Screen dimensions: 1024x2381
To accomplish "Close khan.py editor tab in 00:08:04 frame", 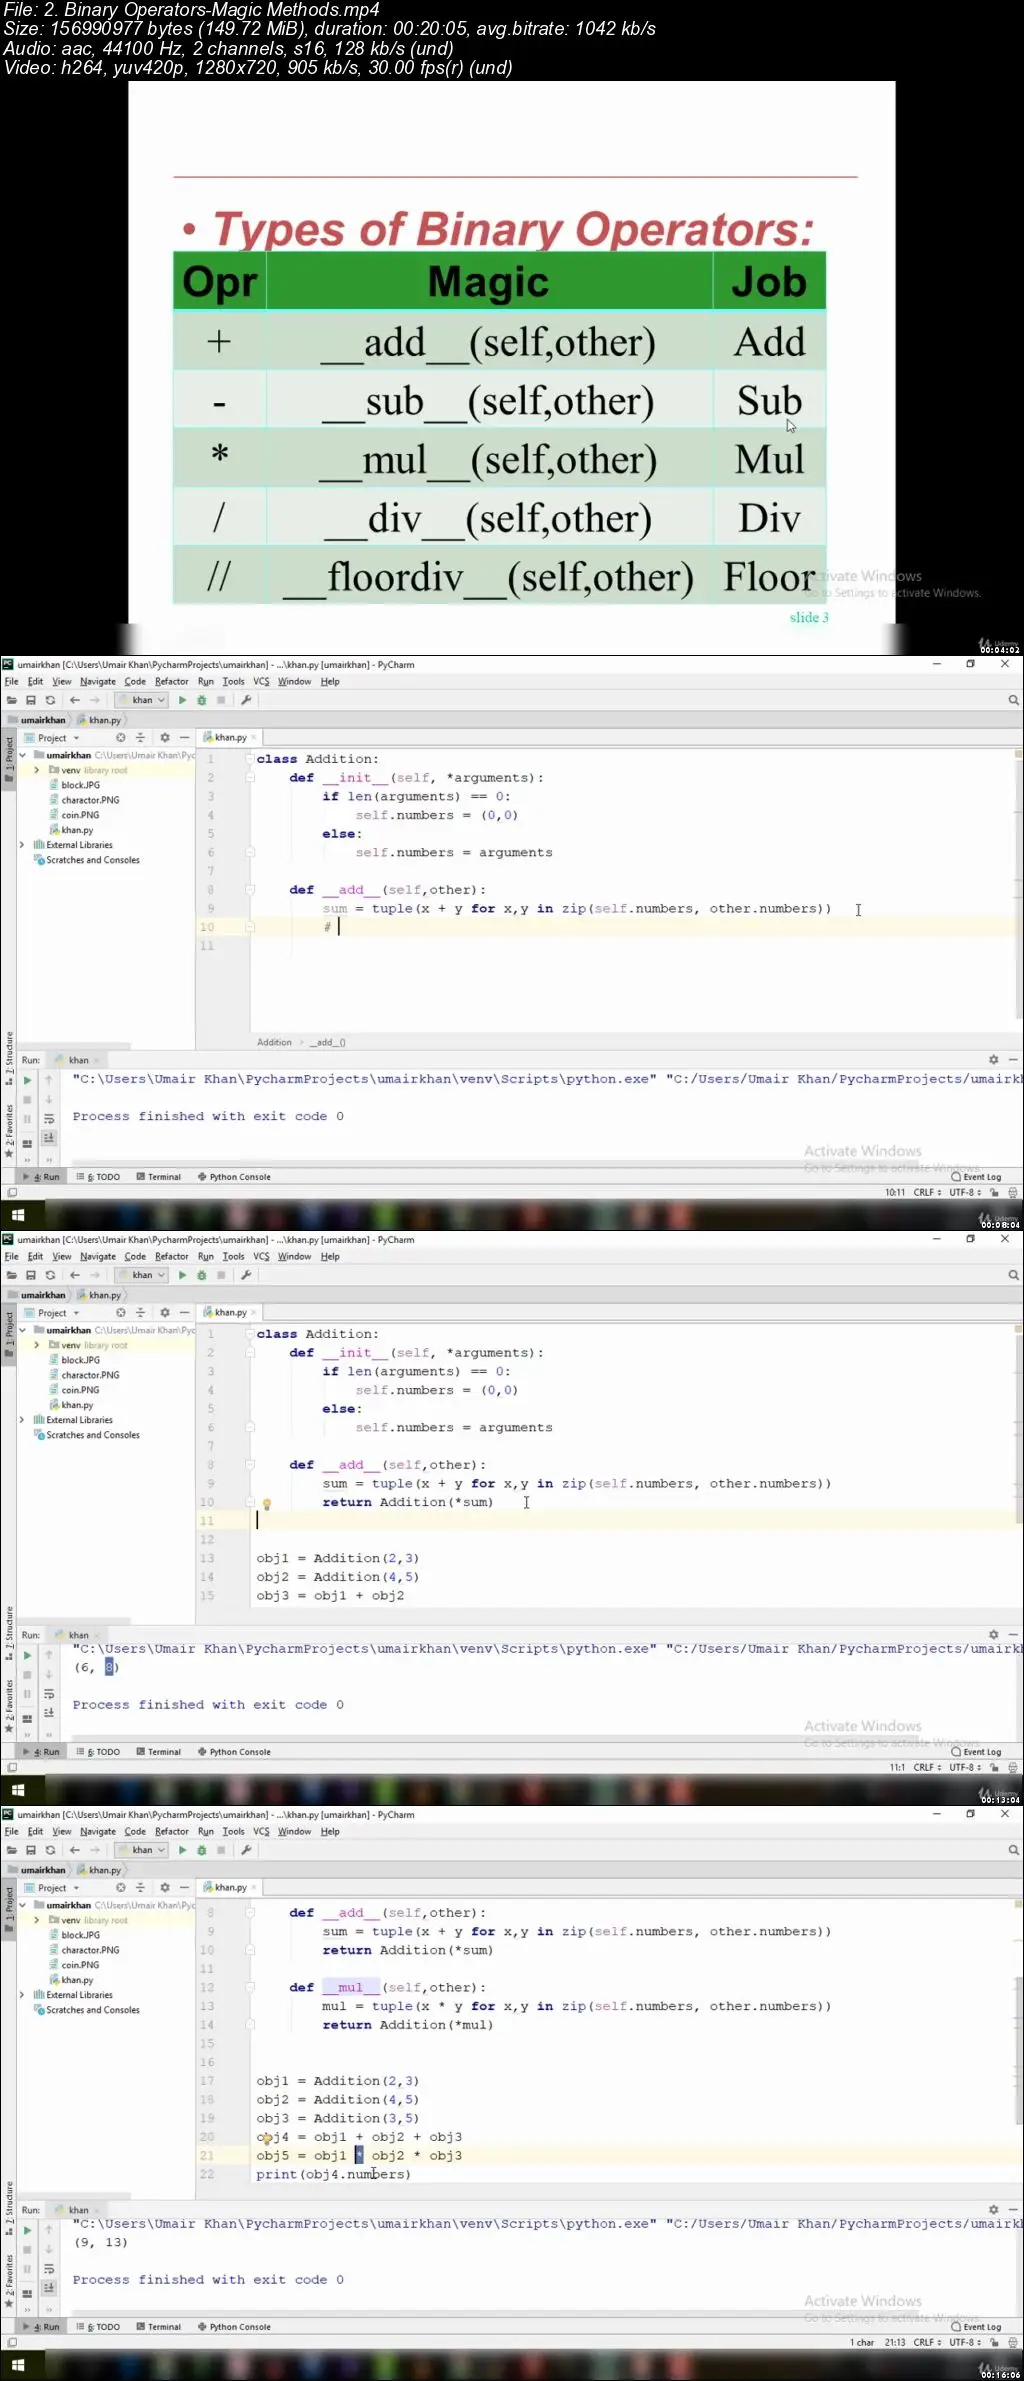I will coord(254,738).
